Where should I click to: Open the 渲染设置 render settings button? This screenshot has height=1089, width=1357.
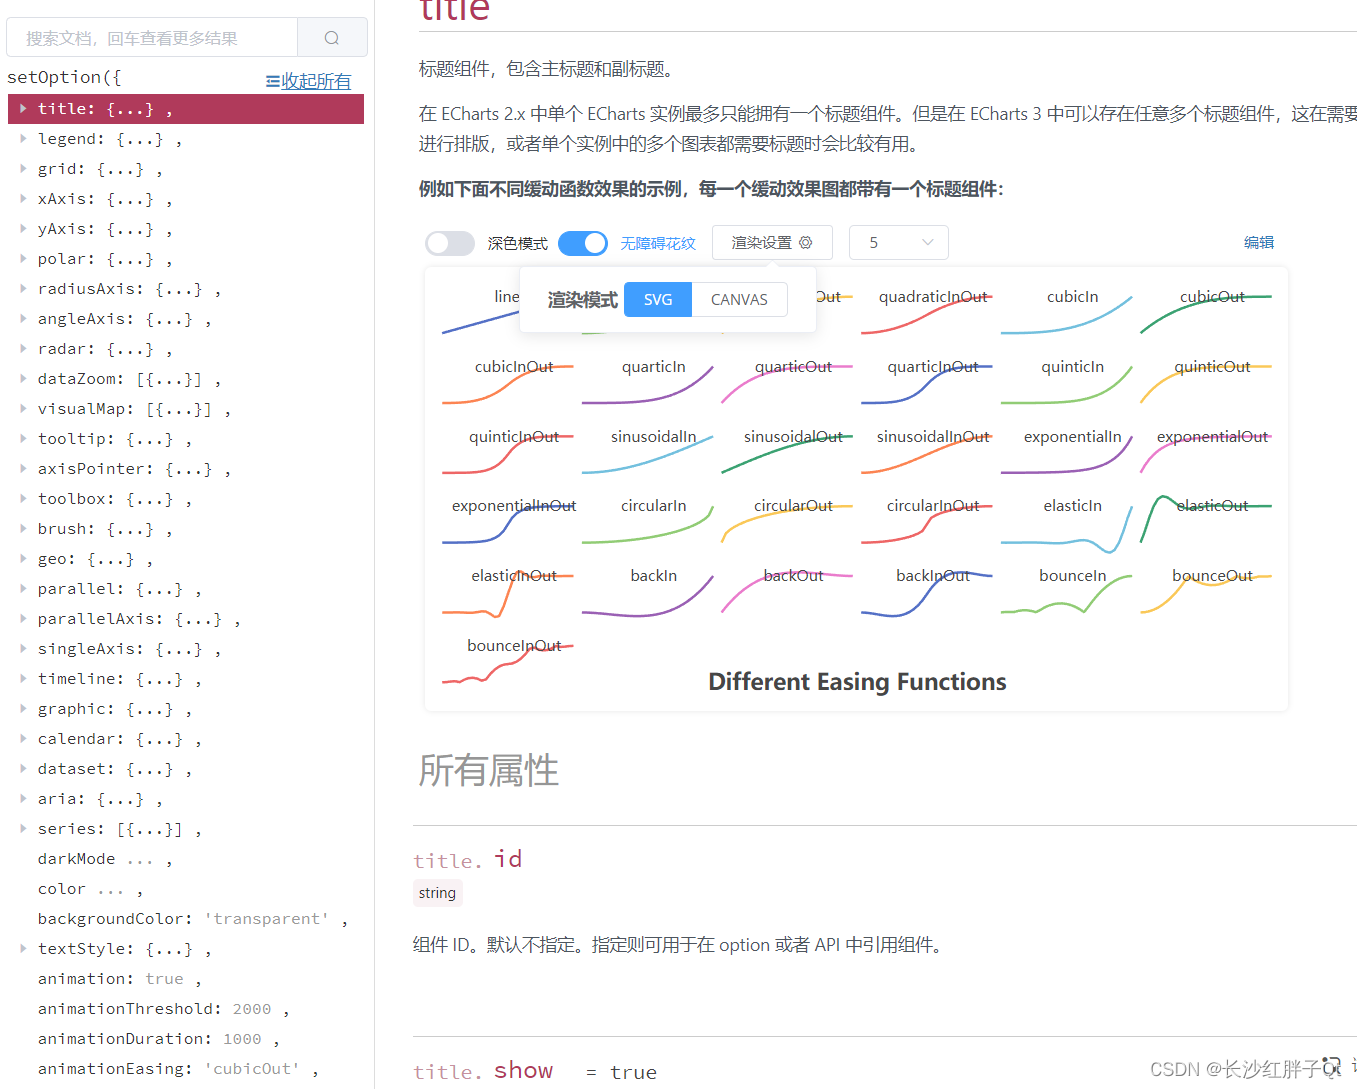pos(772,242)
